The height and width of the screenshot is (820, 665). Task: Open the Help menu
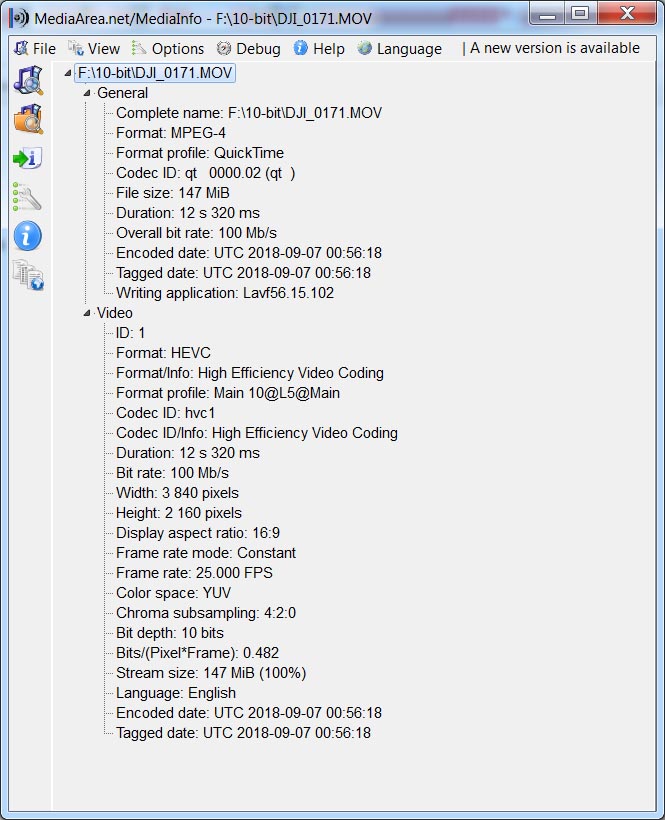[319, 49]
